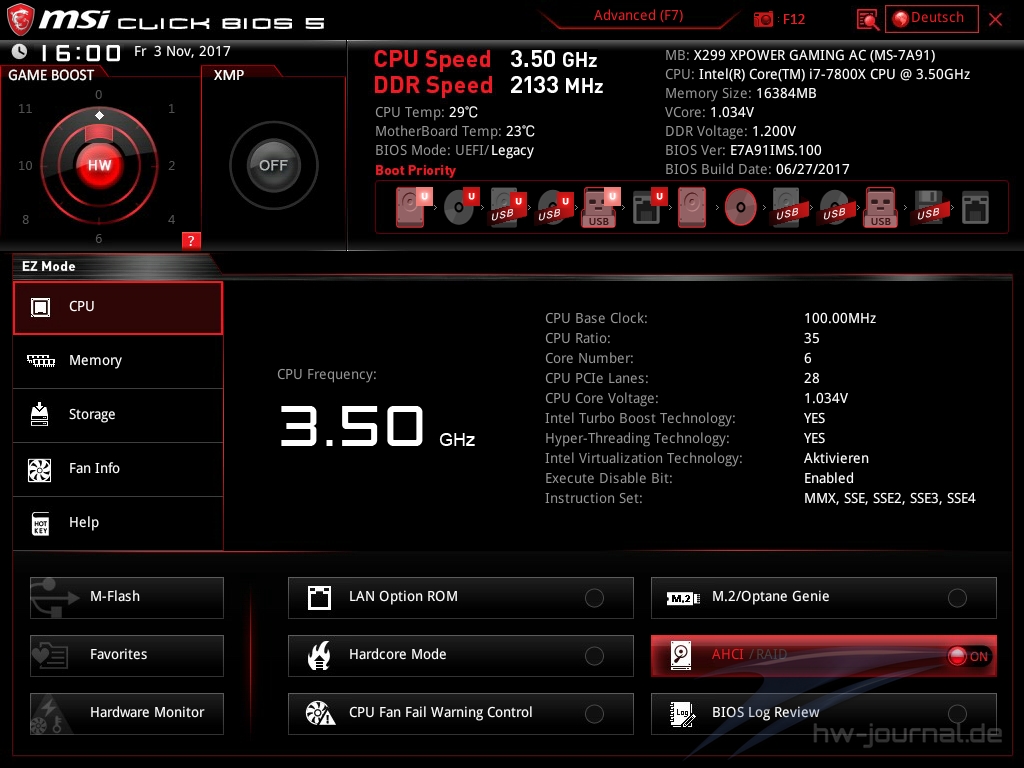
Task: Click the Fan Info fan icon
Action: [39, 470]
